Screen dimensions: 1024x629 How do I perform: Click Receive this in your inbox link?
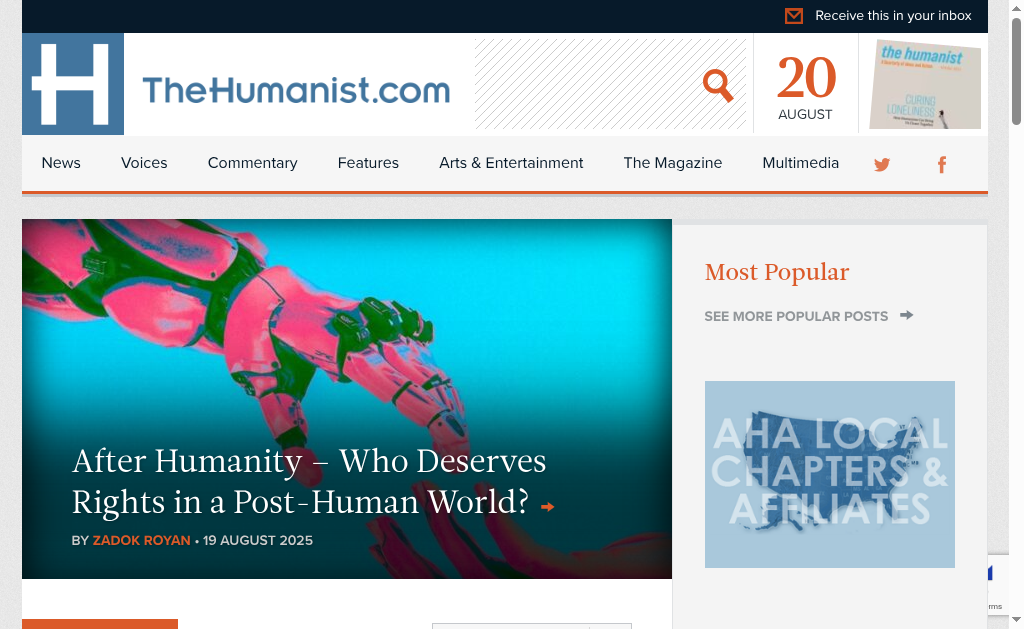[x=893, y=16]
